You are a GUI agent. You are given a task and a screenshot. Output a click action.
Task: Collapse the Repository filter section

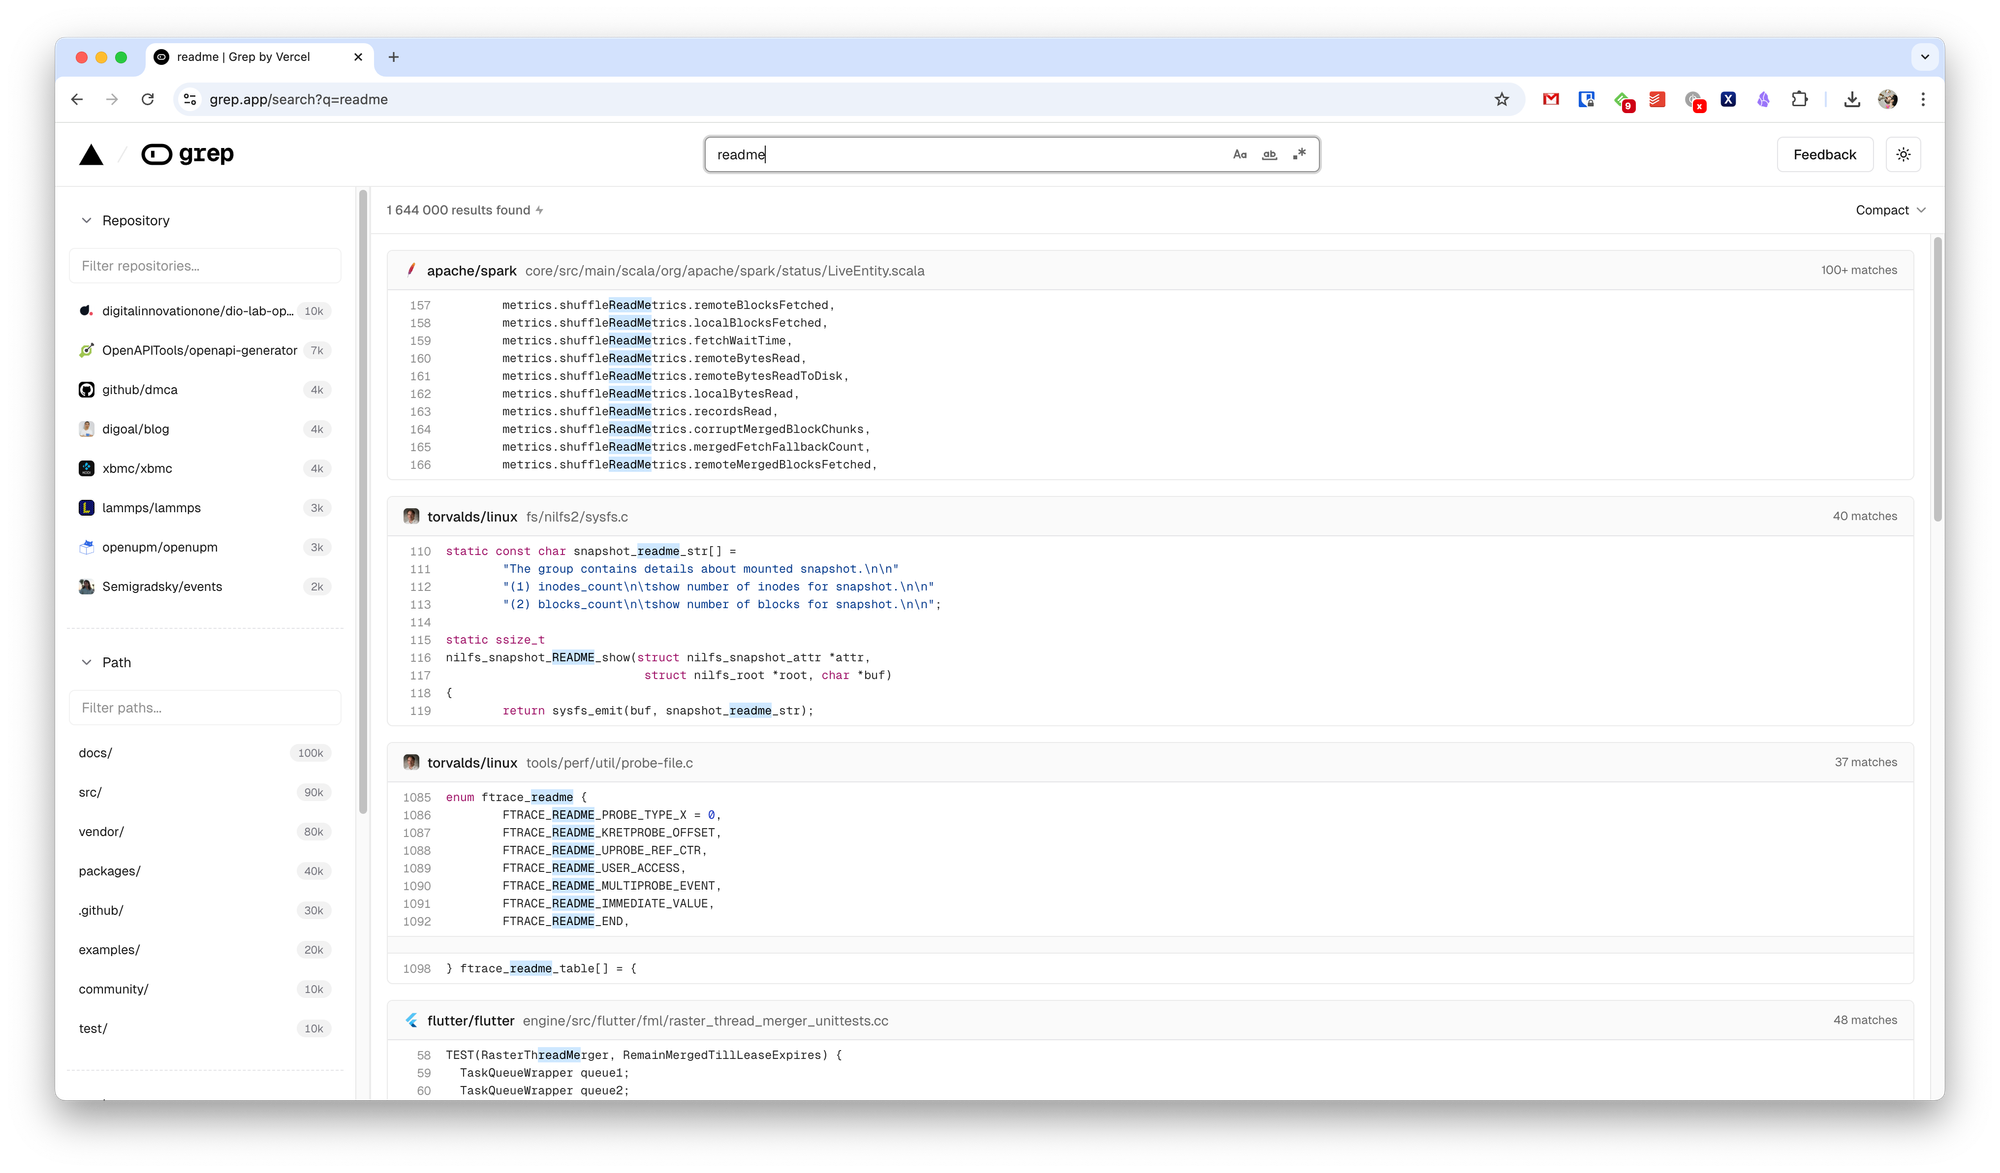click(x=87, y=221)
